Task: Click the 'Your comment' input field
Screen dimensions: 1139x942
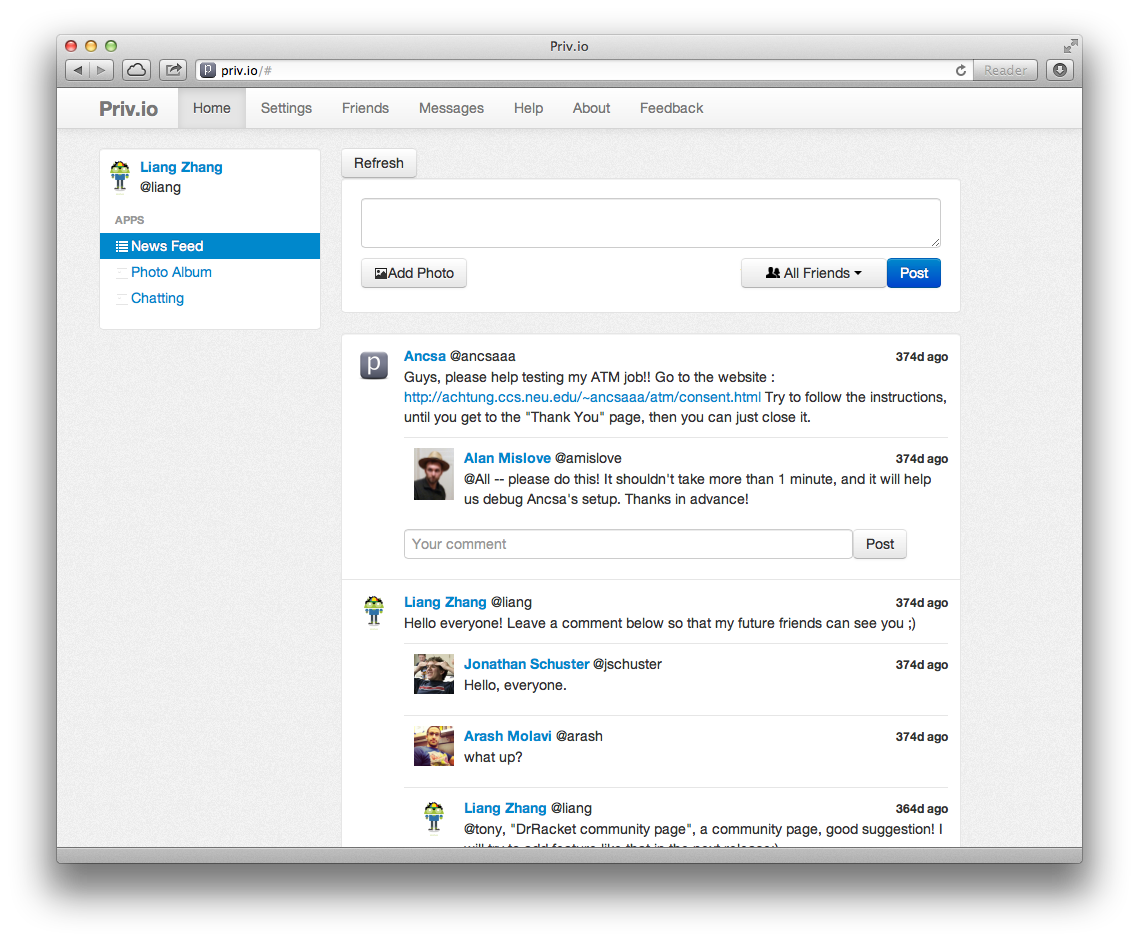Action: 628,544
